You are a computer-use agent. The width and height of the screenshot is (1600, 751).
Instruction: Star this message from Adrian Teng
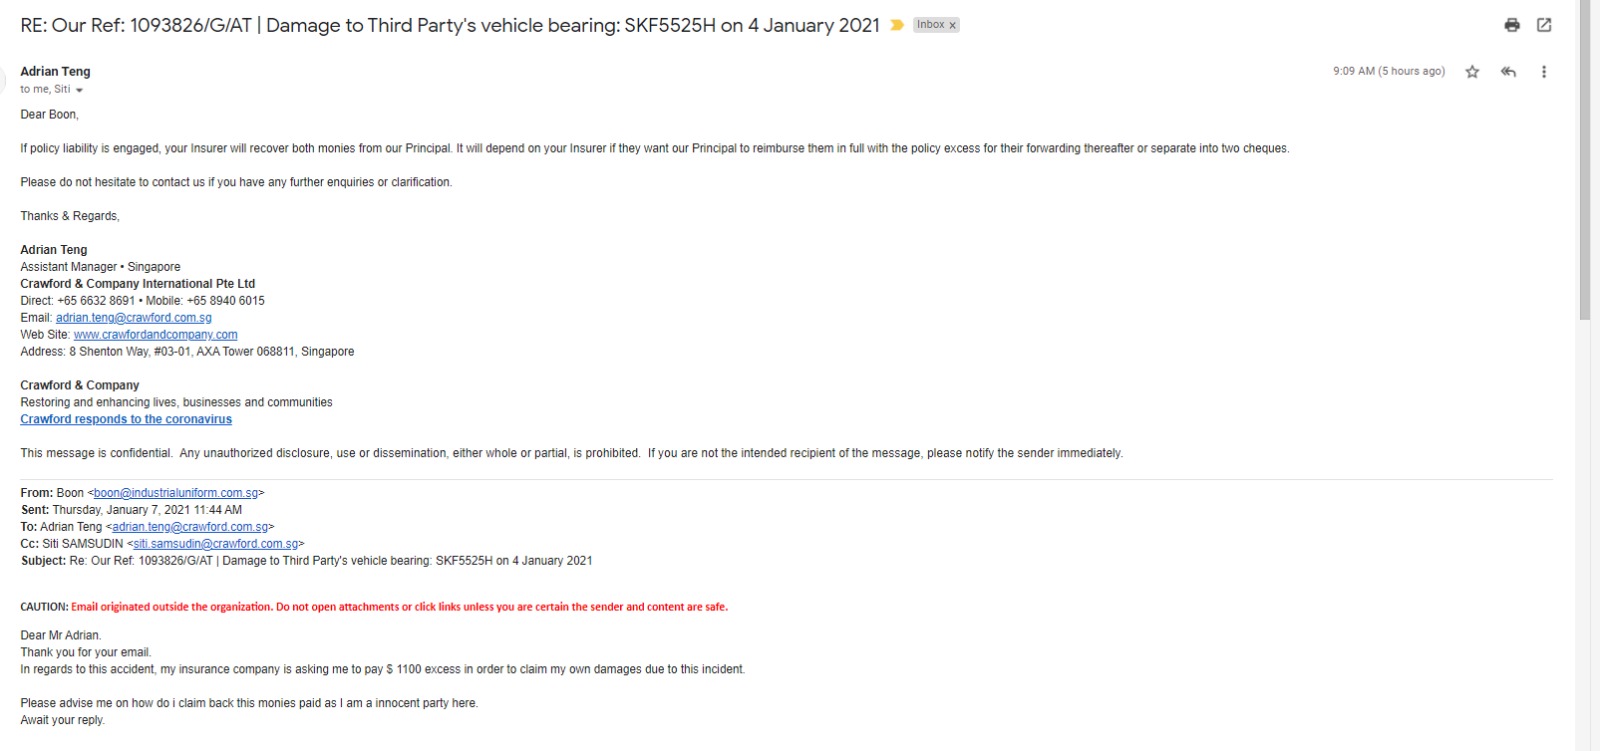coord(1472,72)
